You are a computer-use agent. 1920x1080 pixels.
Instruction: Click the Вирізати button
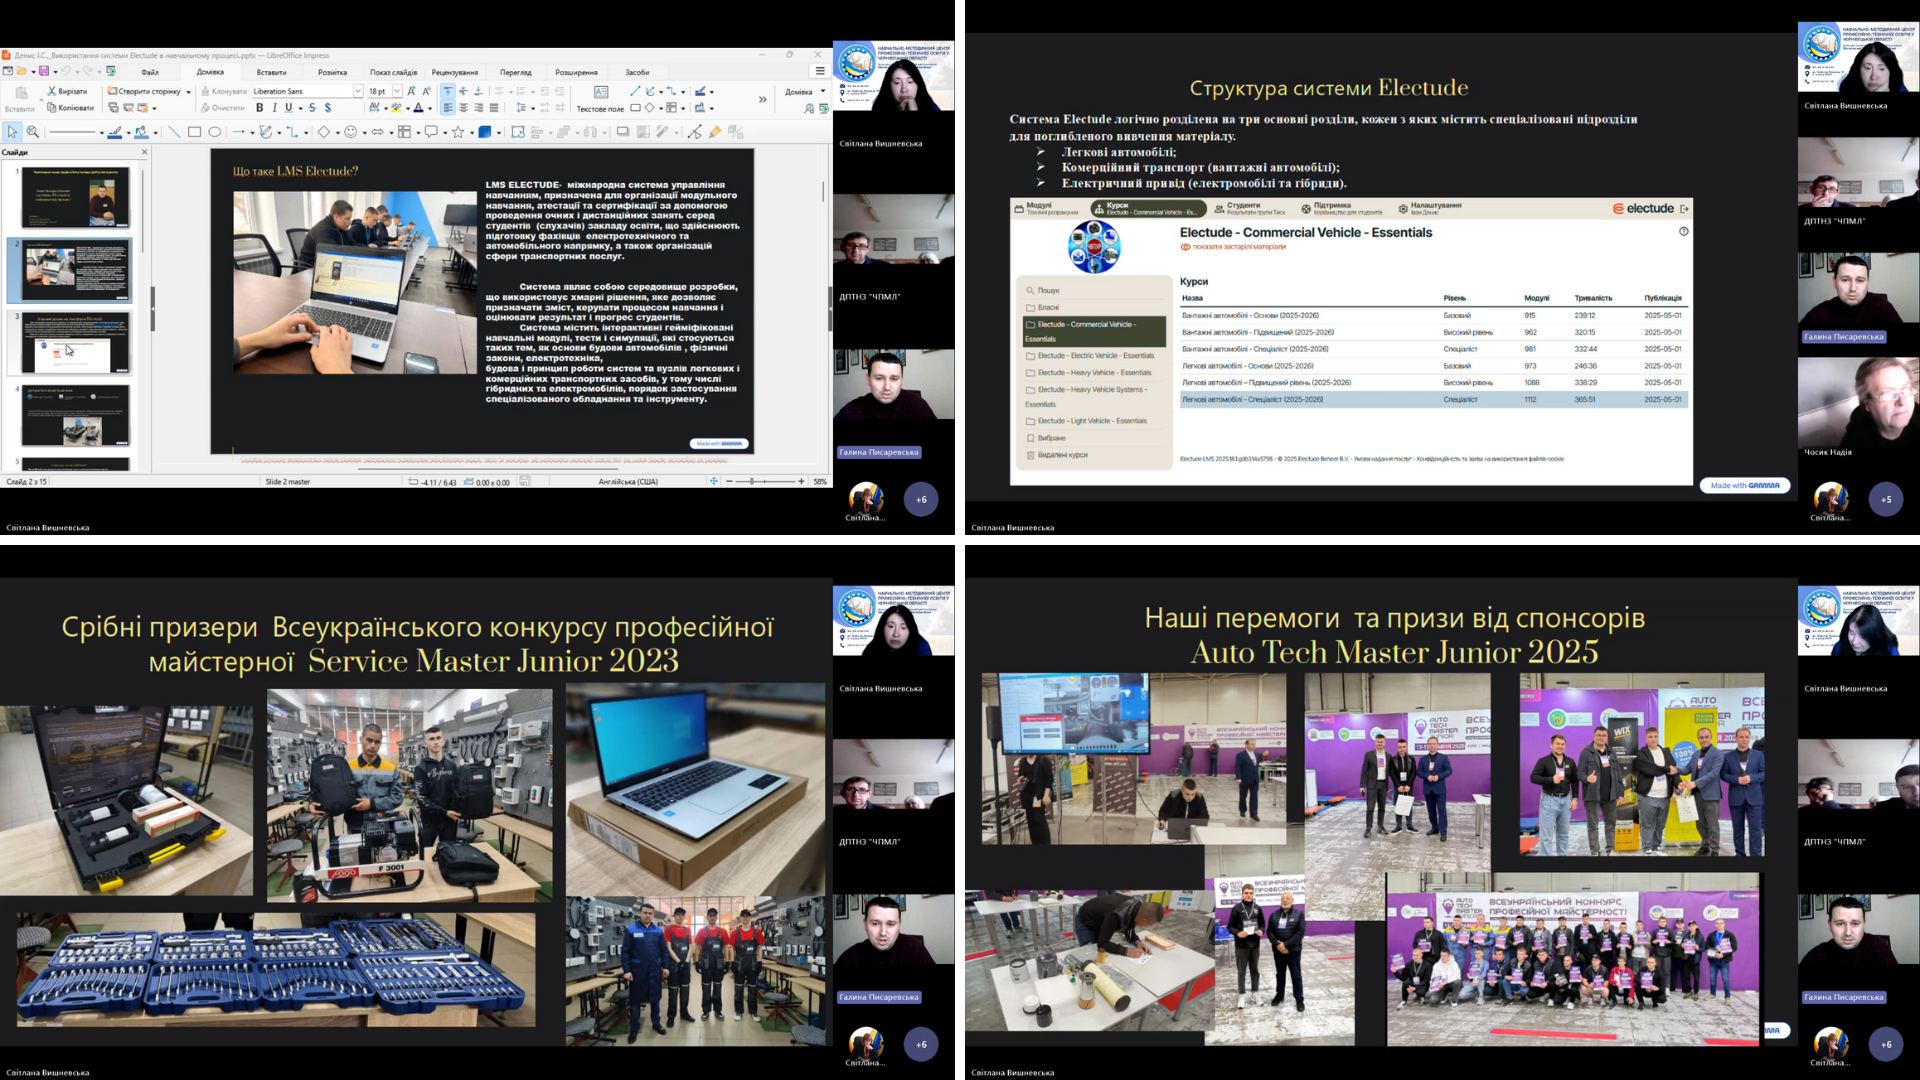click(x=66, y=91)
